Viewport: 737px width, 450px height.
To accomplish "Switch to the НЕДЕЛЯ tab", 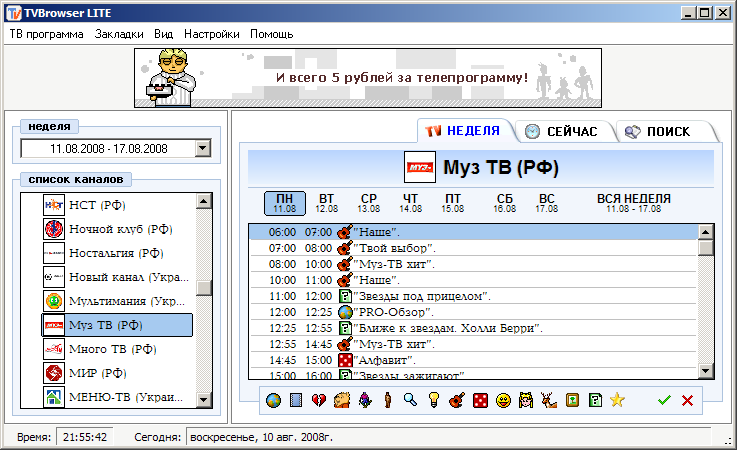I will click(464, 131).
